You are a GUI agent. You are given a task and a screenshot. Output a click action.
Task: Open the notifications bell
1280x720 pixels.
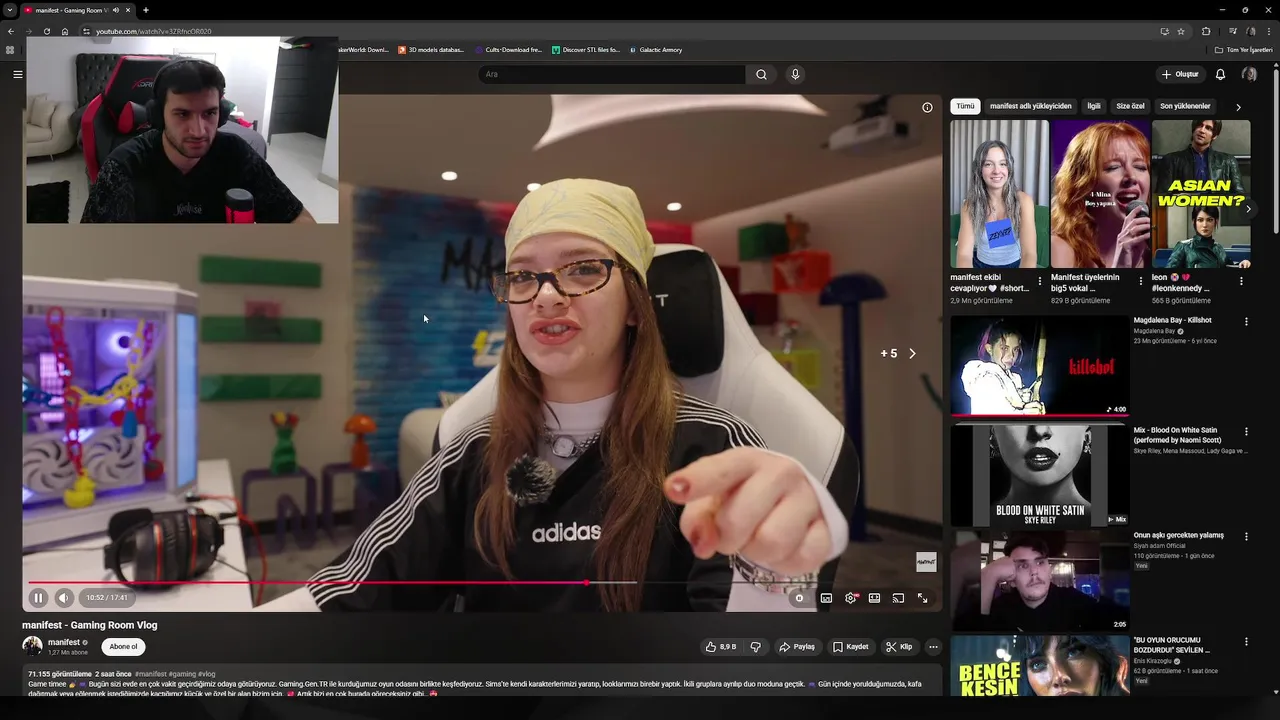point(1220,74)
